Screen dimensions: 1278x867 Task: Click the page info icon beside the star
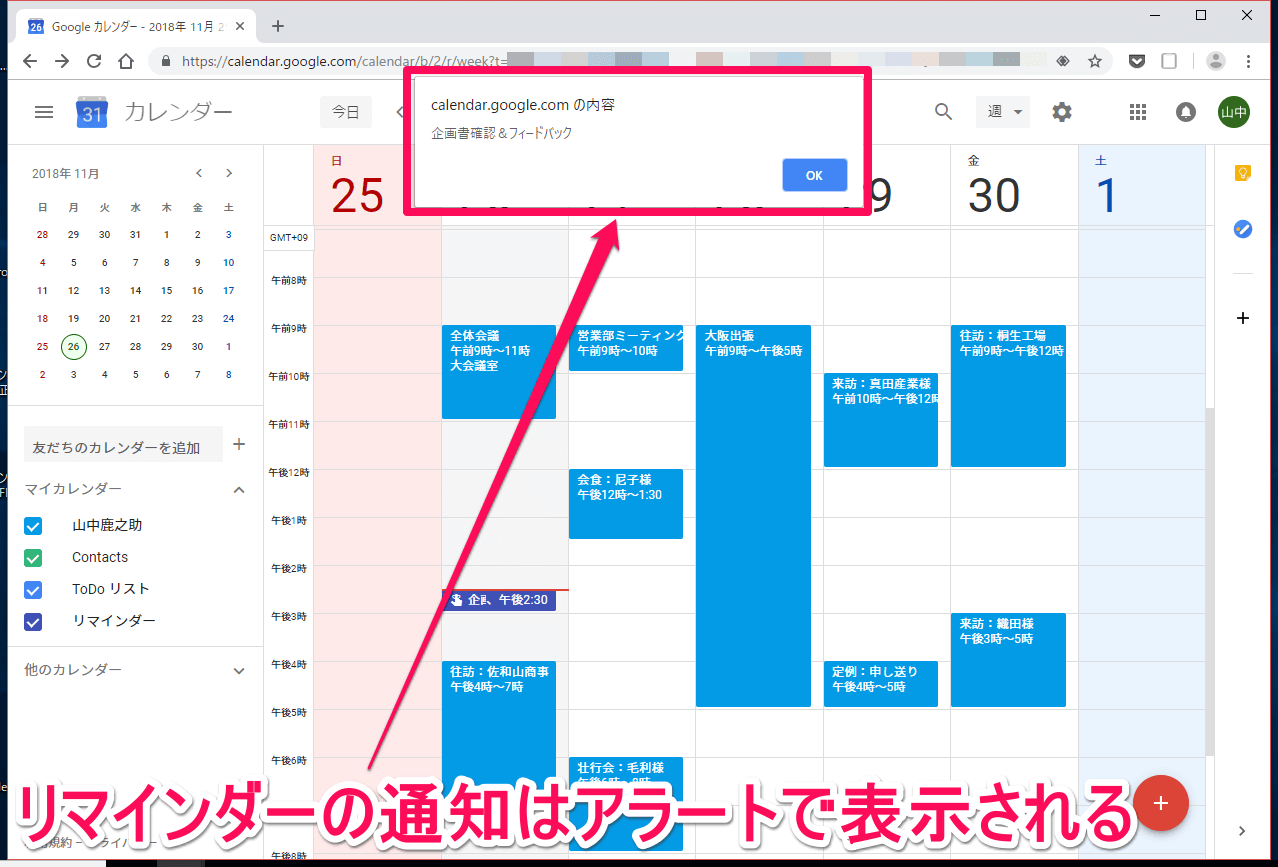(x=1063, y=61)
